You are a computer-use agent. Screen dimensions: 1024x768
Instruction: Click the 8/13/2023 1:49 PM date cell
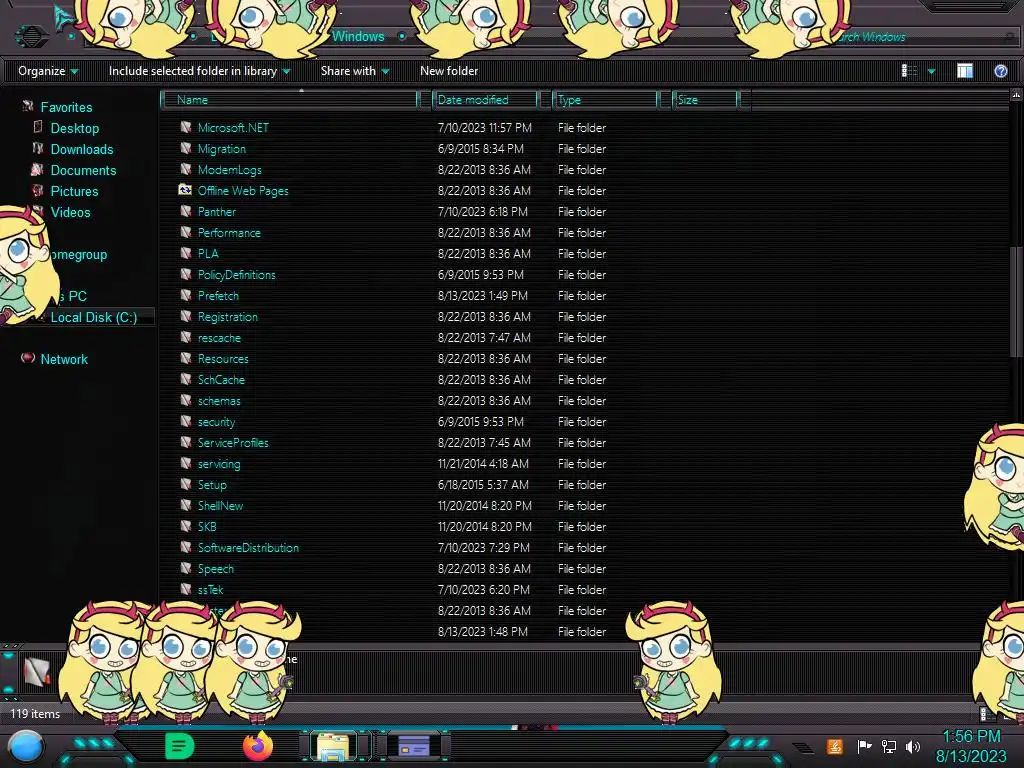coord(483,296)
